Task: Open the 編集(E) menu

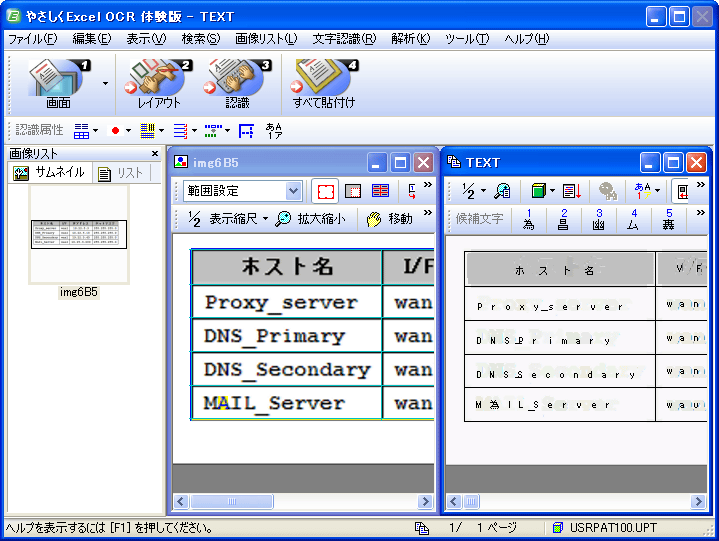Action: pyautogui.click(x=92, y=39)
